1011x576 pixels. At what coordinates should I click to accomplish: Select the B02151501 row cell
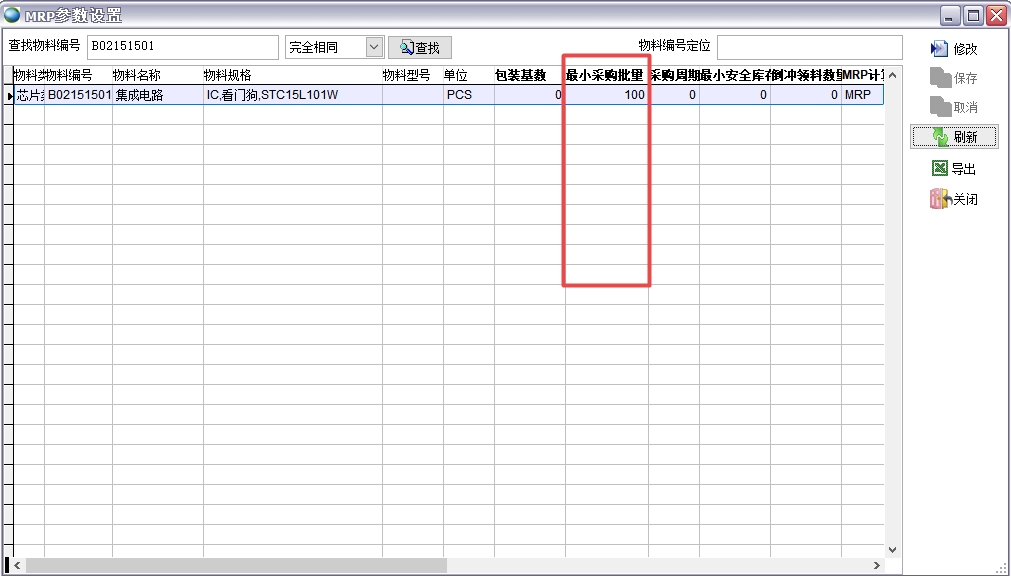click(79, 95)
